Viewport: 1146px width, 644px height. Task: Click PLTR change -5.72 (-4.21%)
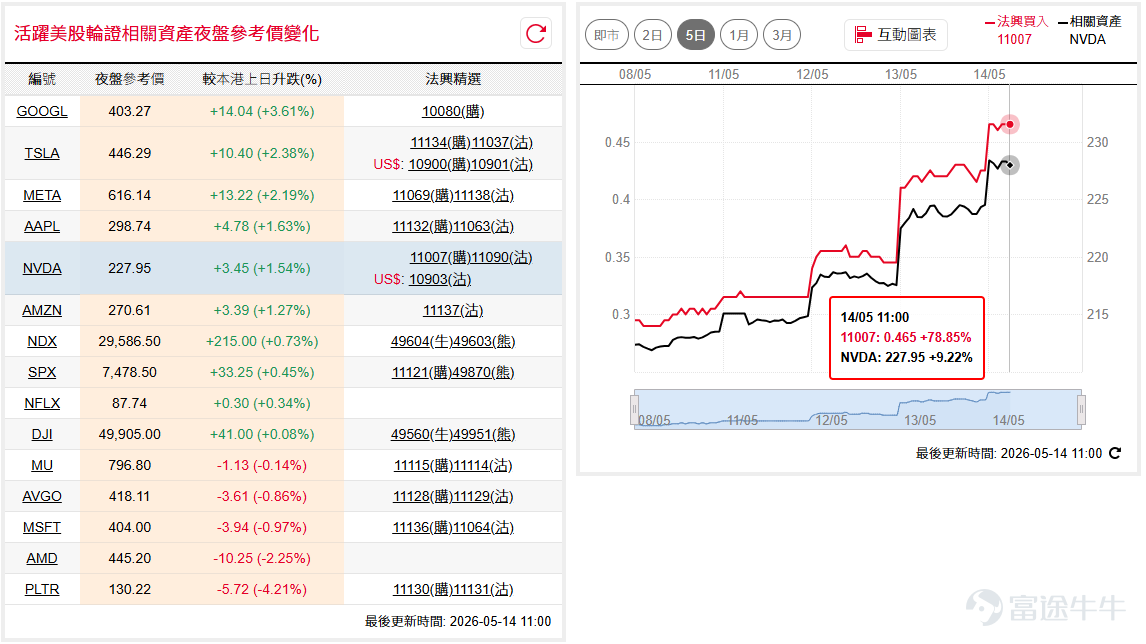coord(262,589)
